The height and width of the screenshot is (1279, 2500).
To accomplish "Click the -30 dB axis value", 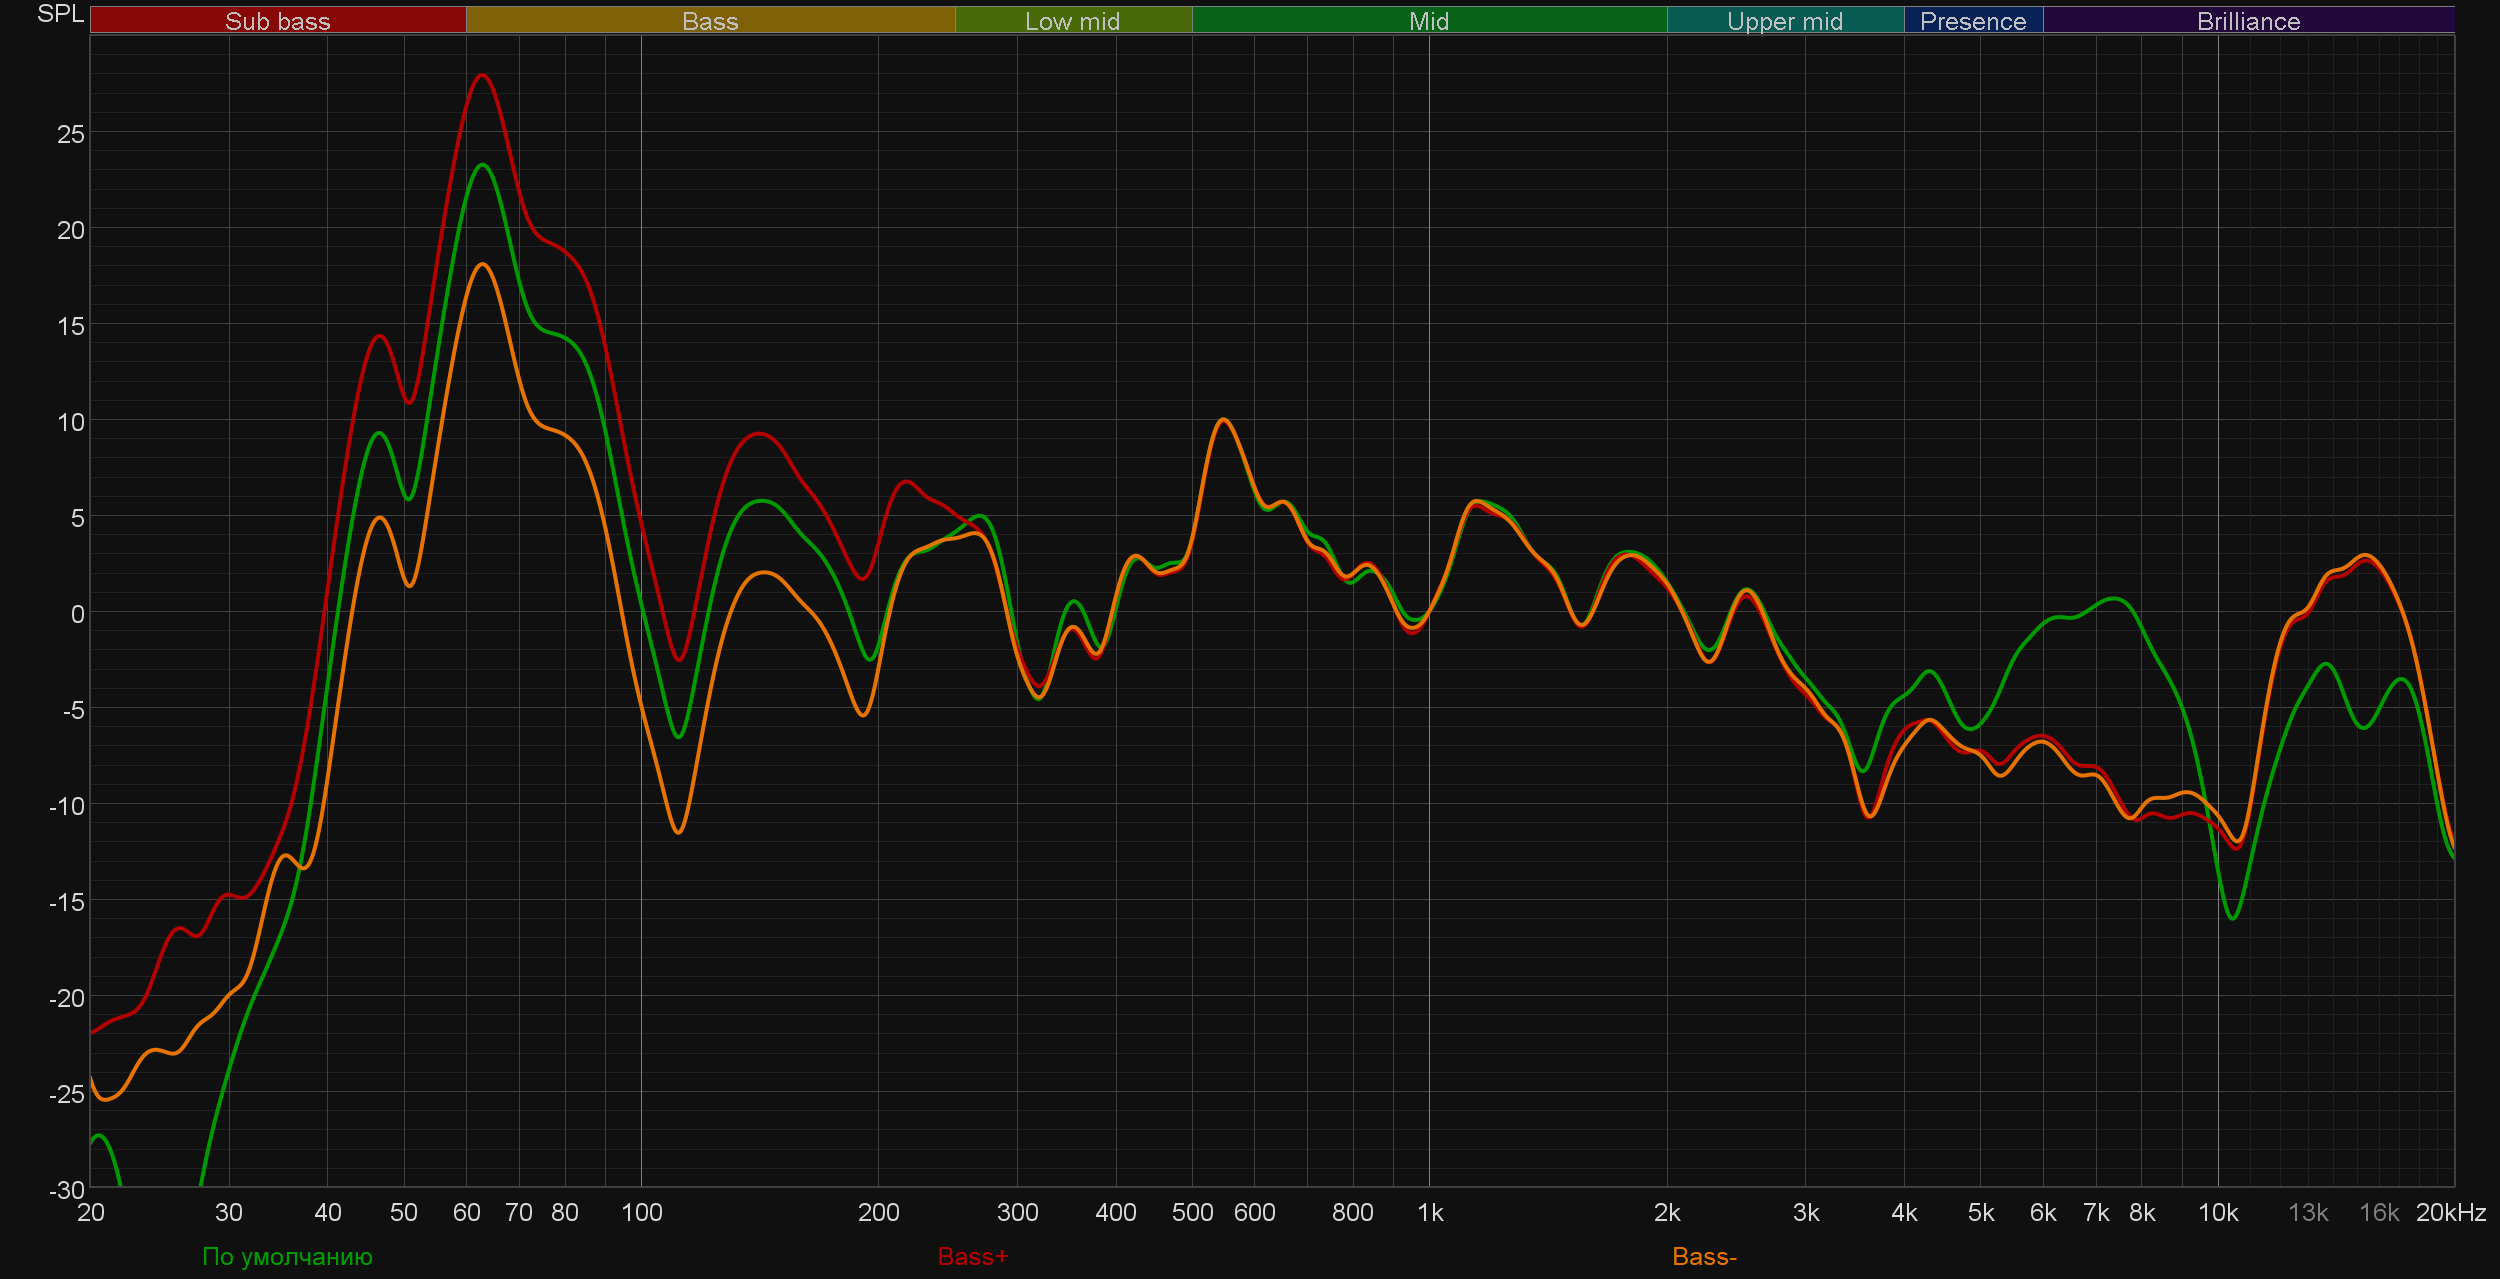I will [x=67, y=1190].
